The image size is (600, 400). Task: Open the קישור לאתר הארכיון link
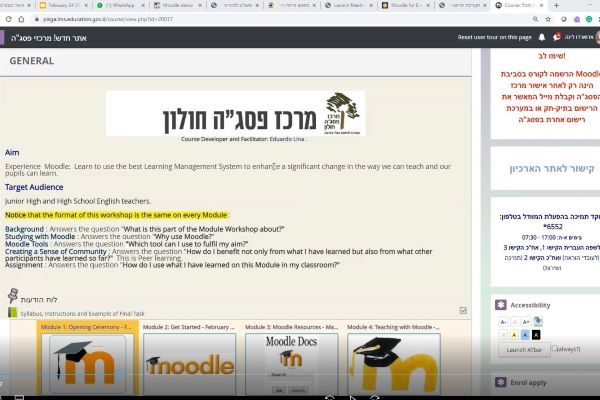[x=551, y=168]
